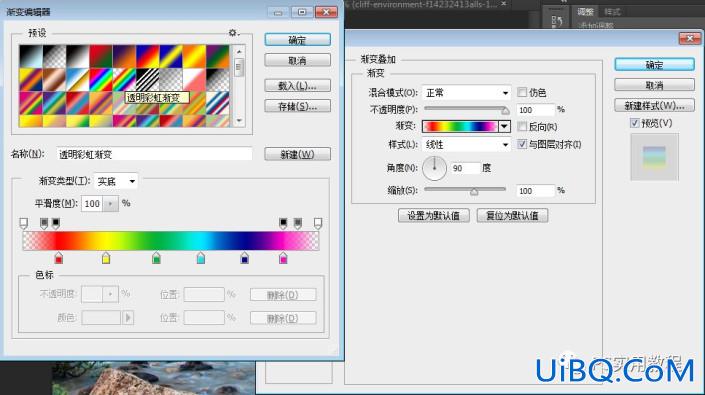This screenshot has width=705, height=395.
Task: Click the layer style preview thumbnail
Action: (654, 157)
